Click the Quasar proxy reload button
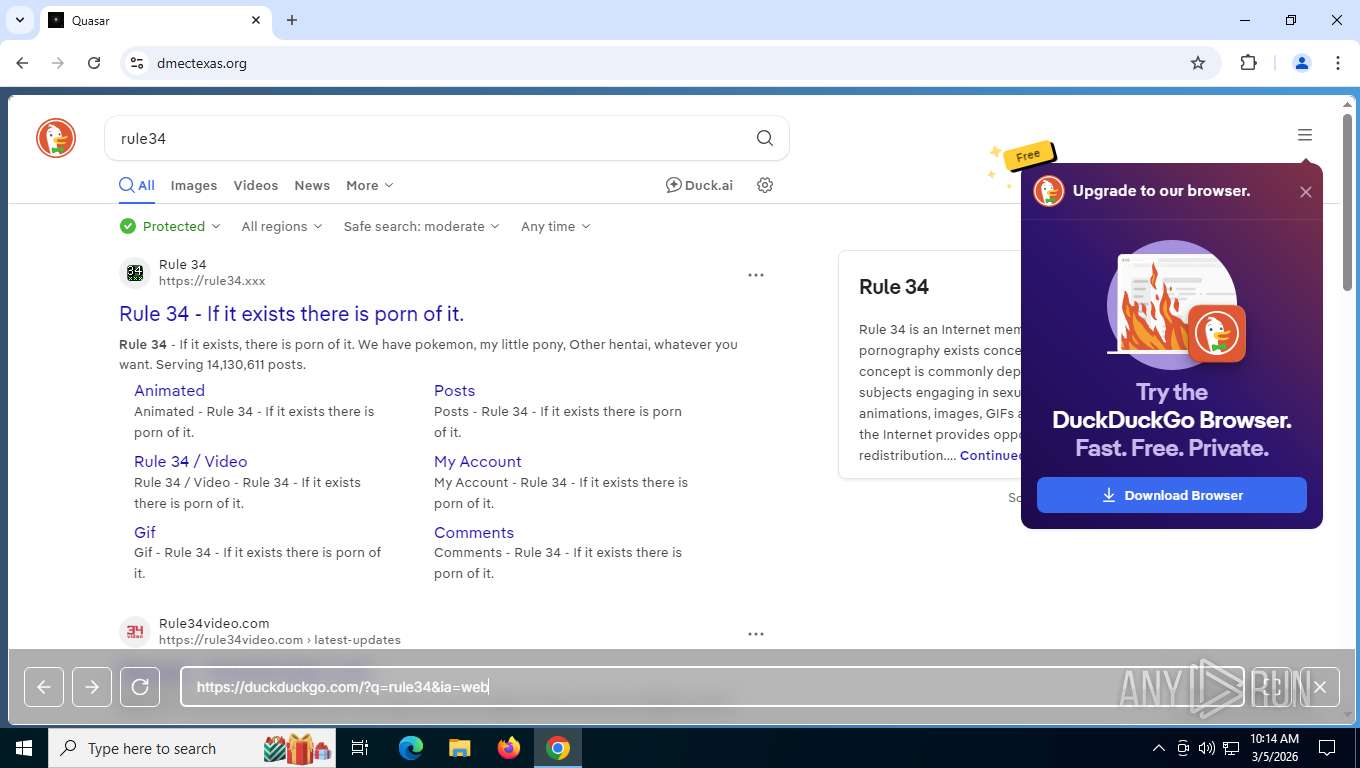 140,687
